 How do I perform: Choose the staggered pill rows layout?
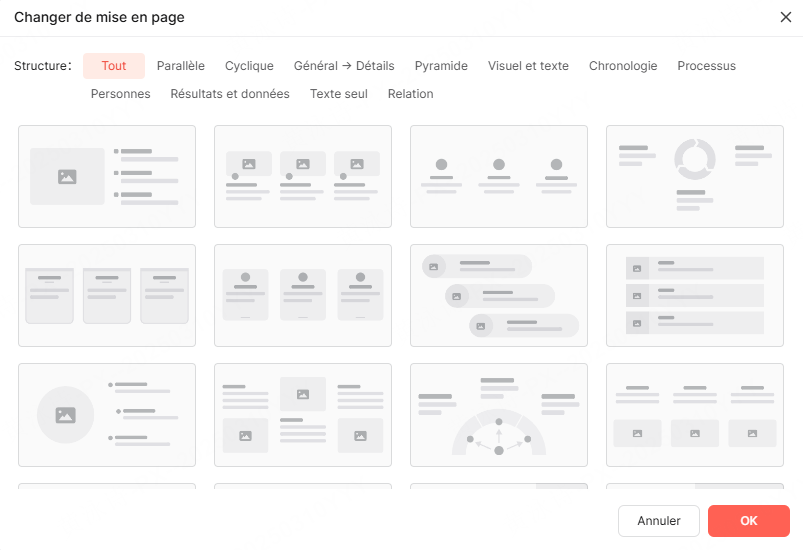499,296
